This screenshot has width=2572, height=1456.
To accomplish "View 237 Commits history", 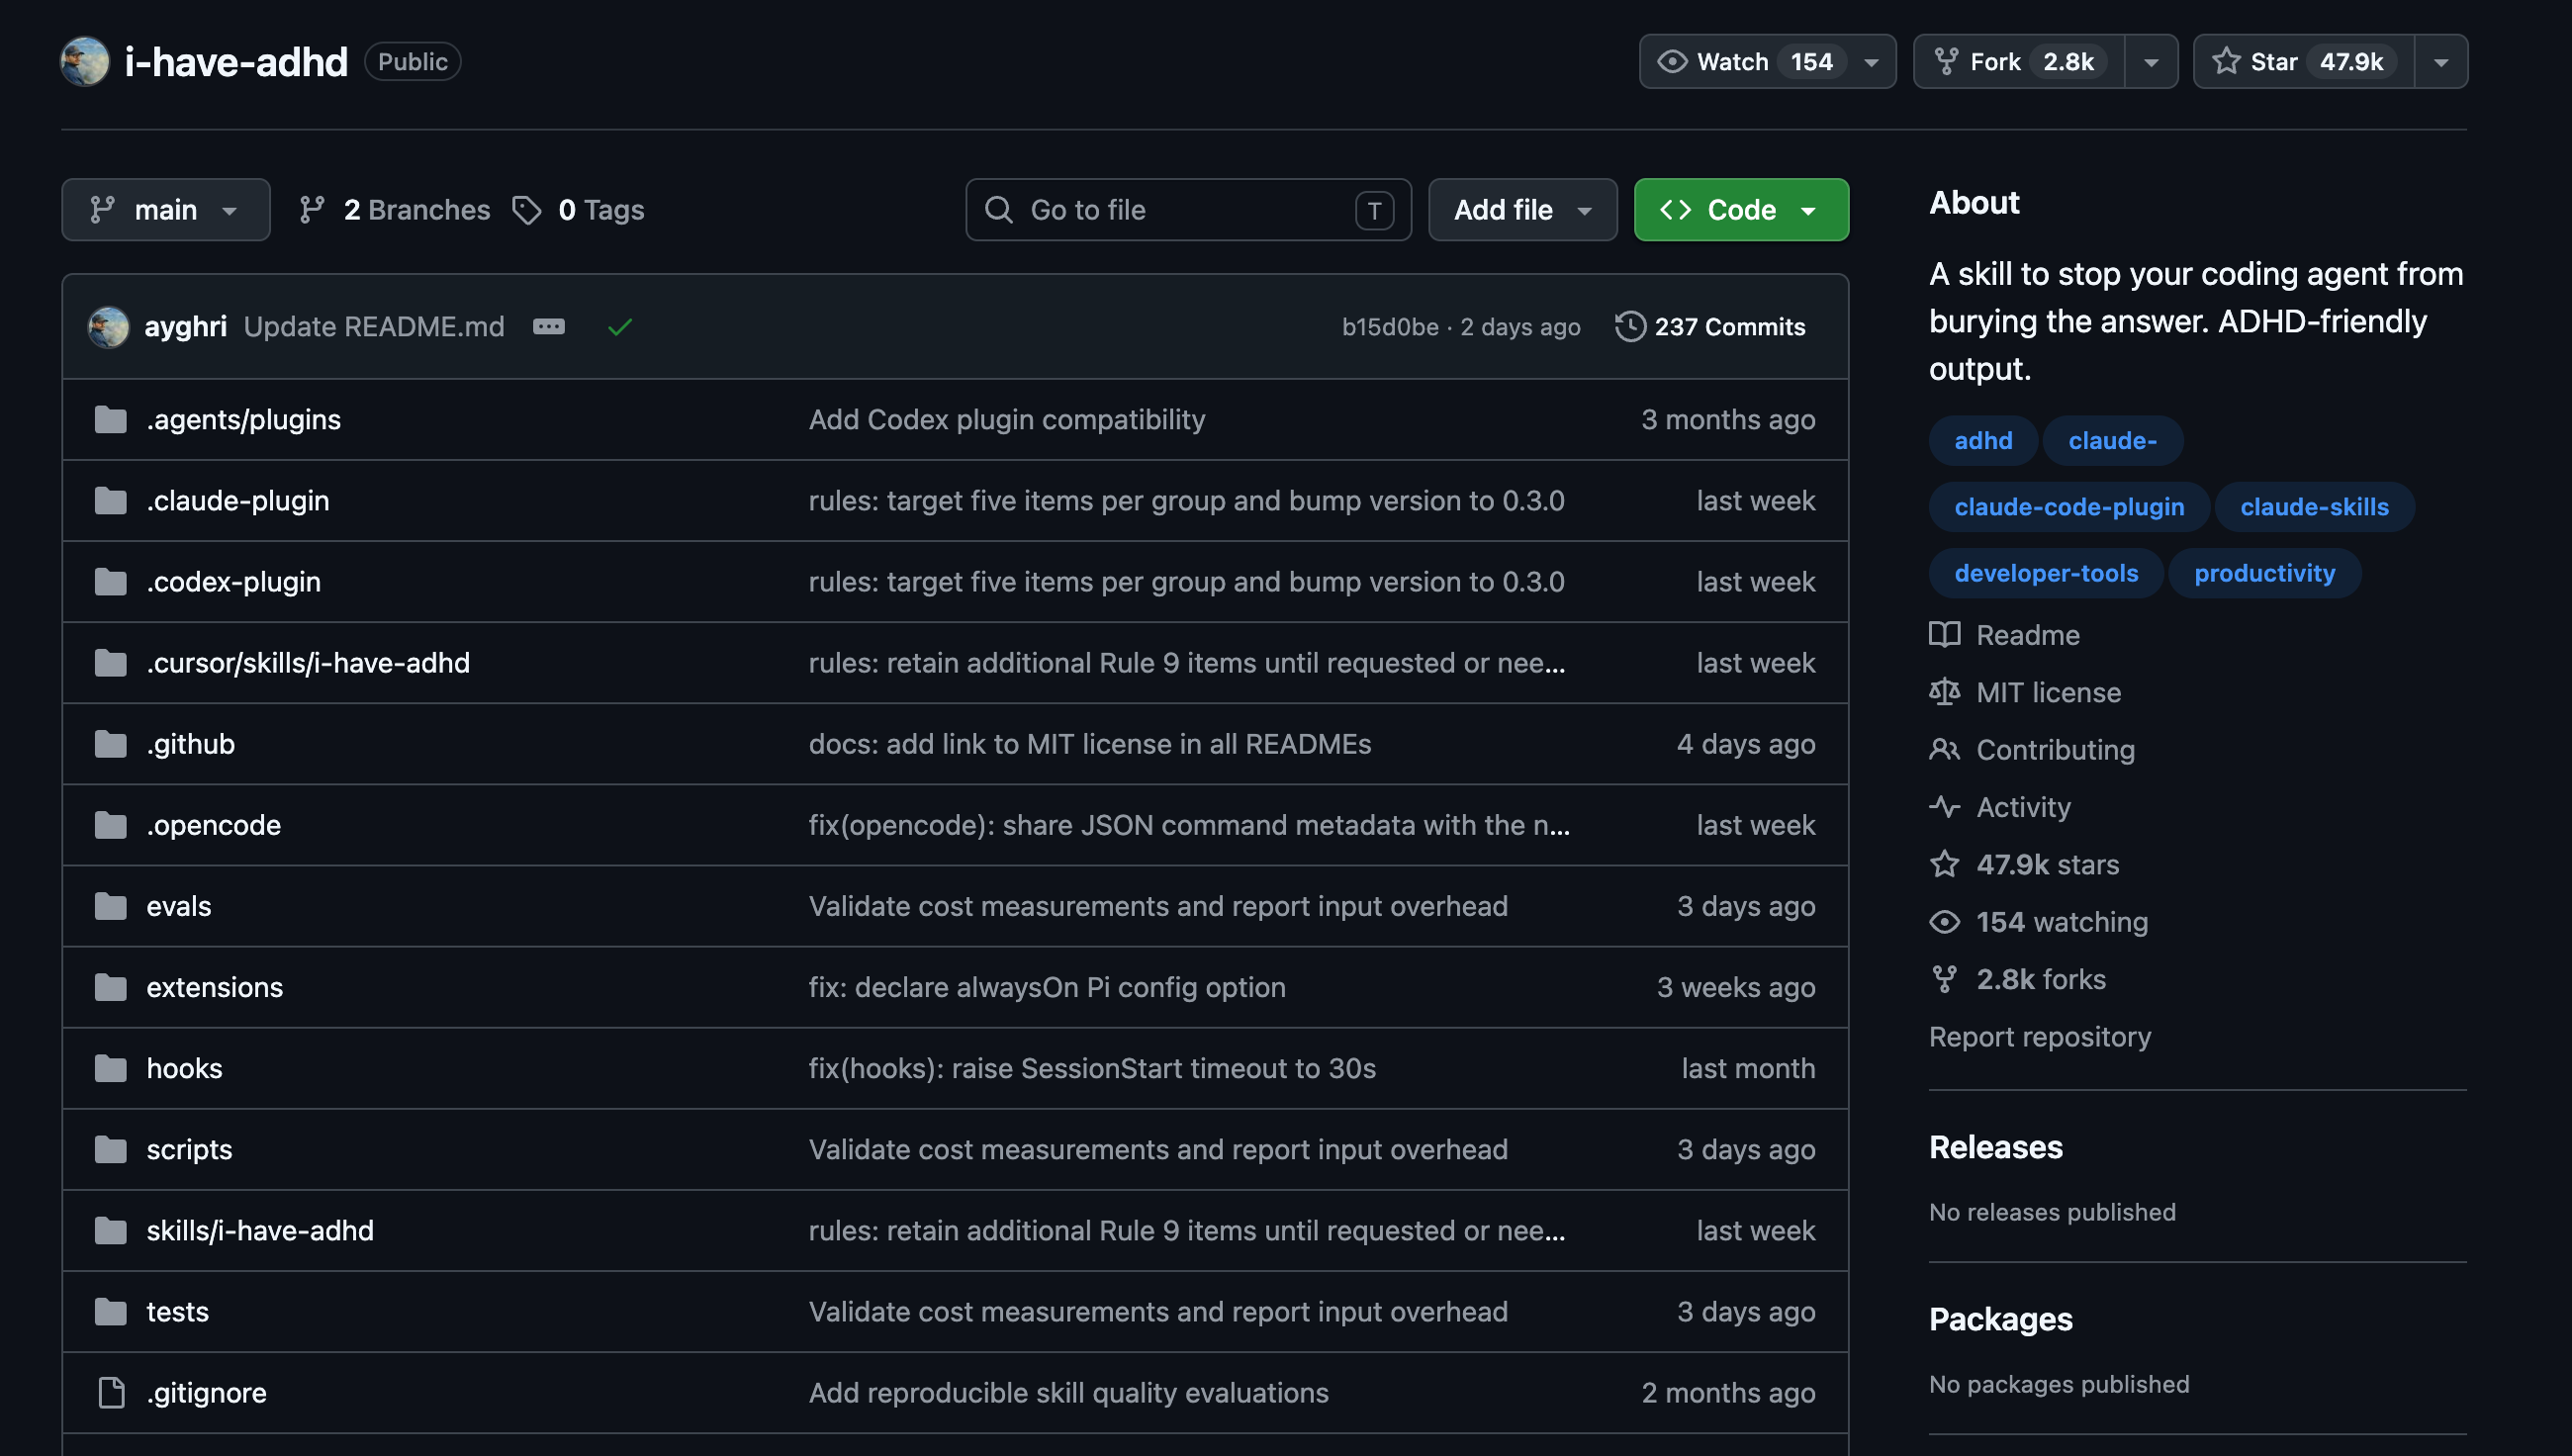I will pyautogui.click(x=1710, y=327).
